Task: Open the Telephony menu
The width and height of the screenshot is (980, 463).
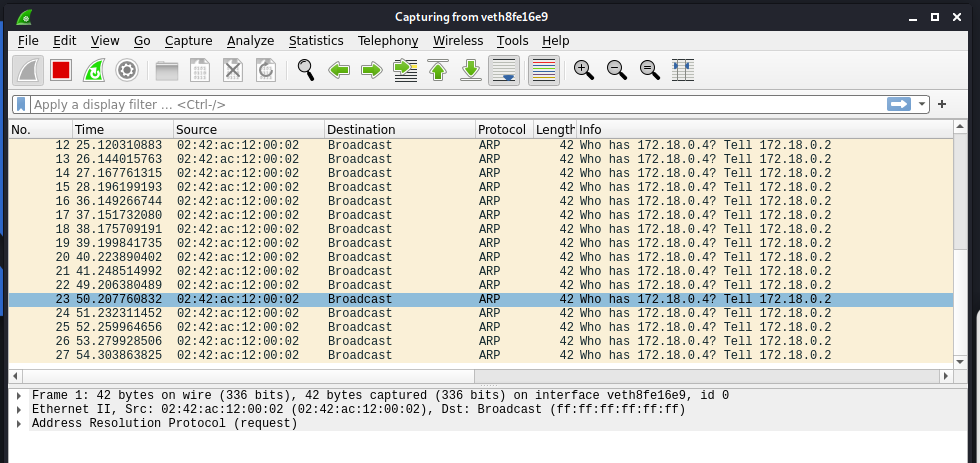Action: coord(388,41)
